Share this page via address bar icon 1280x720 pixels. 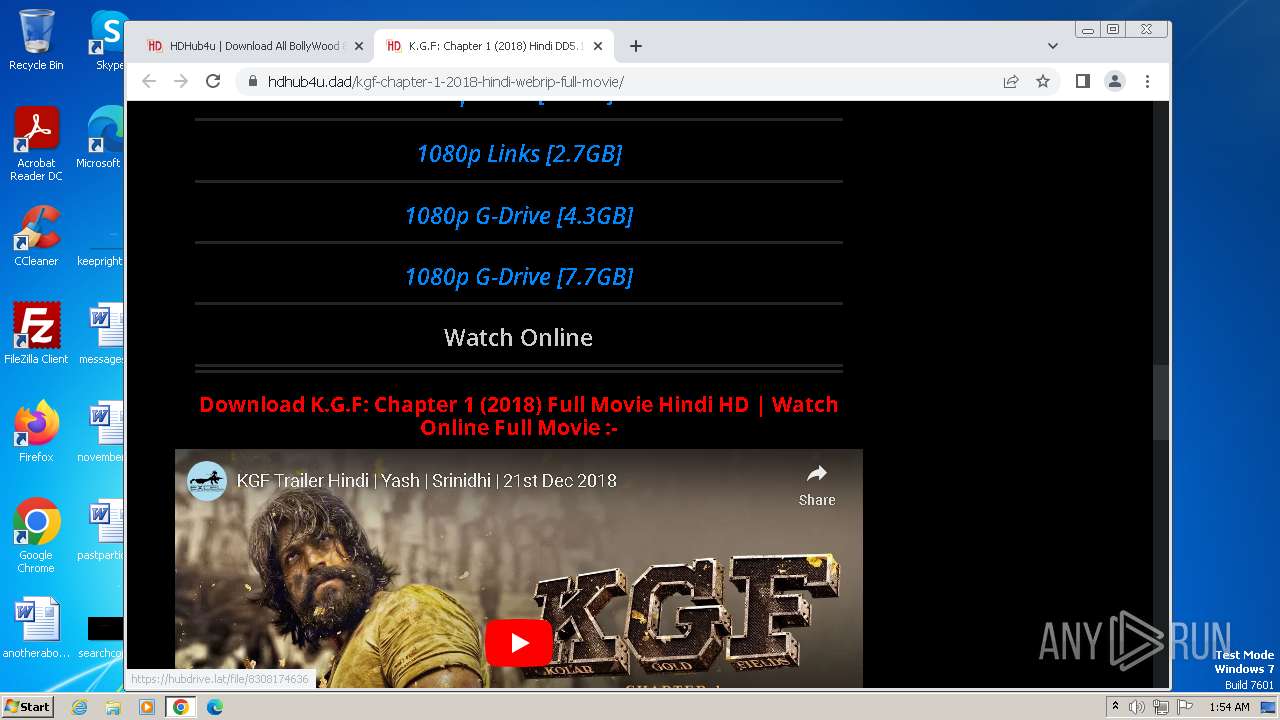point(1011,81)
